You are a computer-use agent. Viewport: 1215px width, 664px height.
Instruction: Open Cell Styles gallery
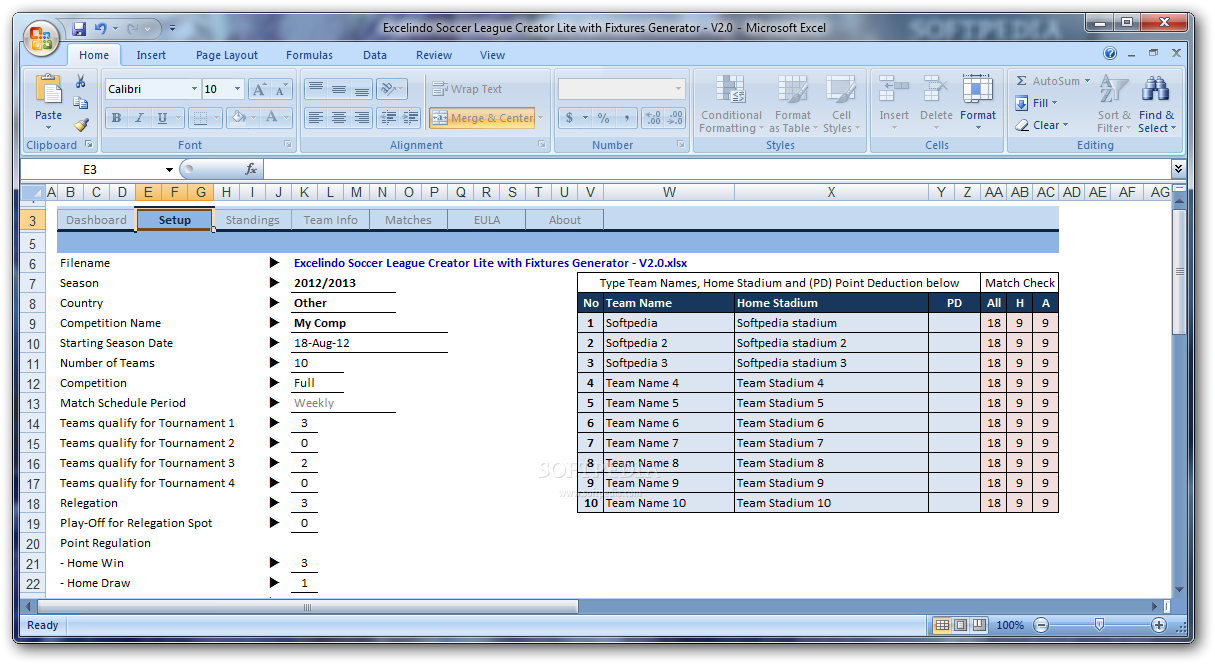pyautogui.click(x=841, y=104)
